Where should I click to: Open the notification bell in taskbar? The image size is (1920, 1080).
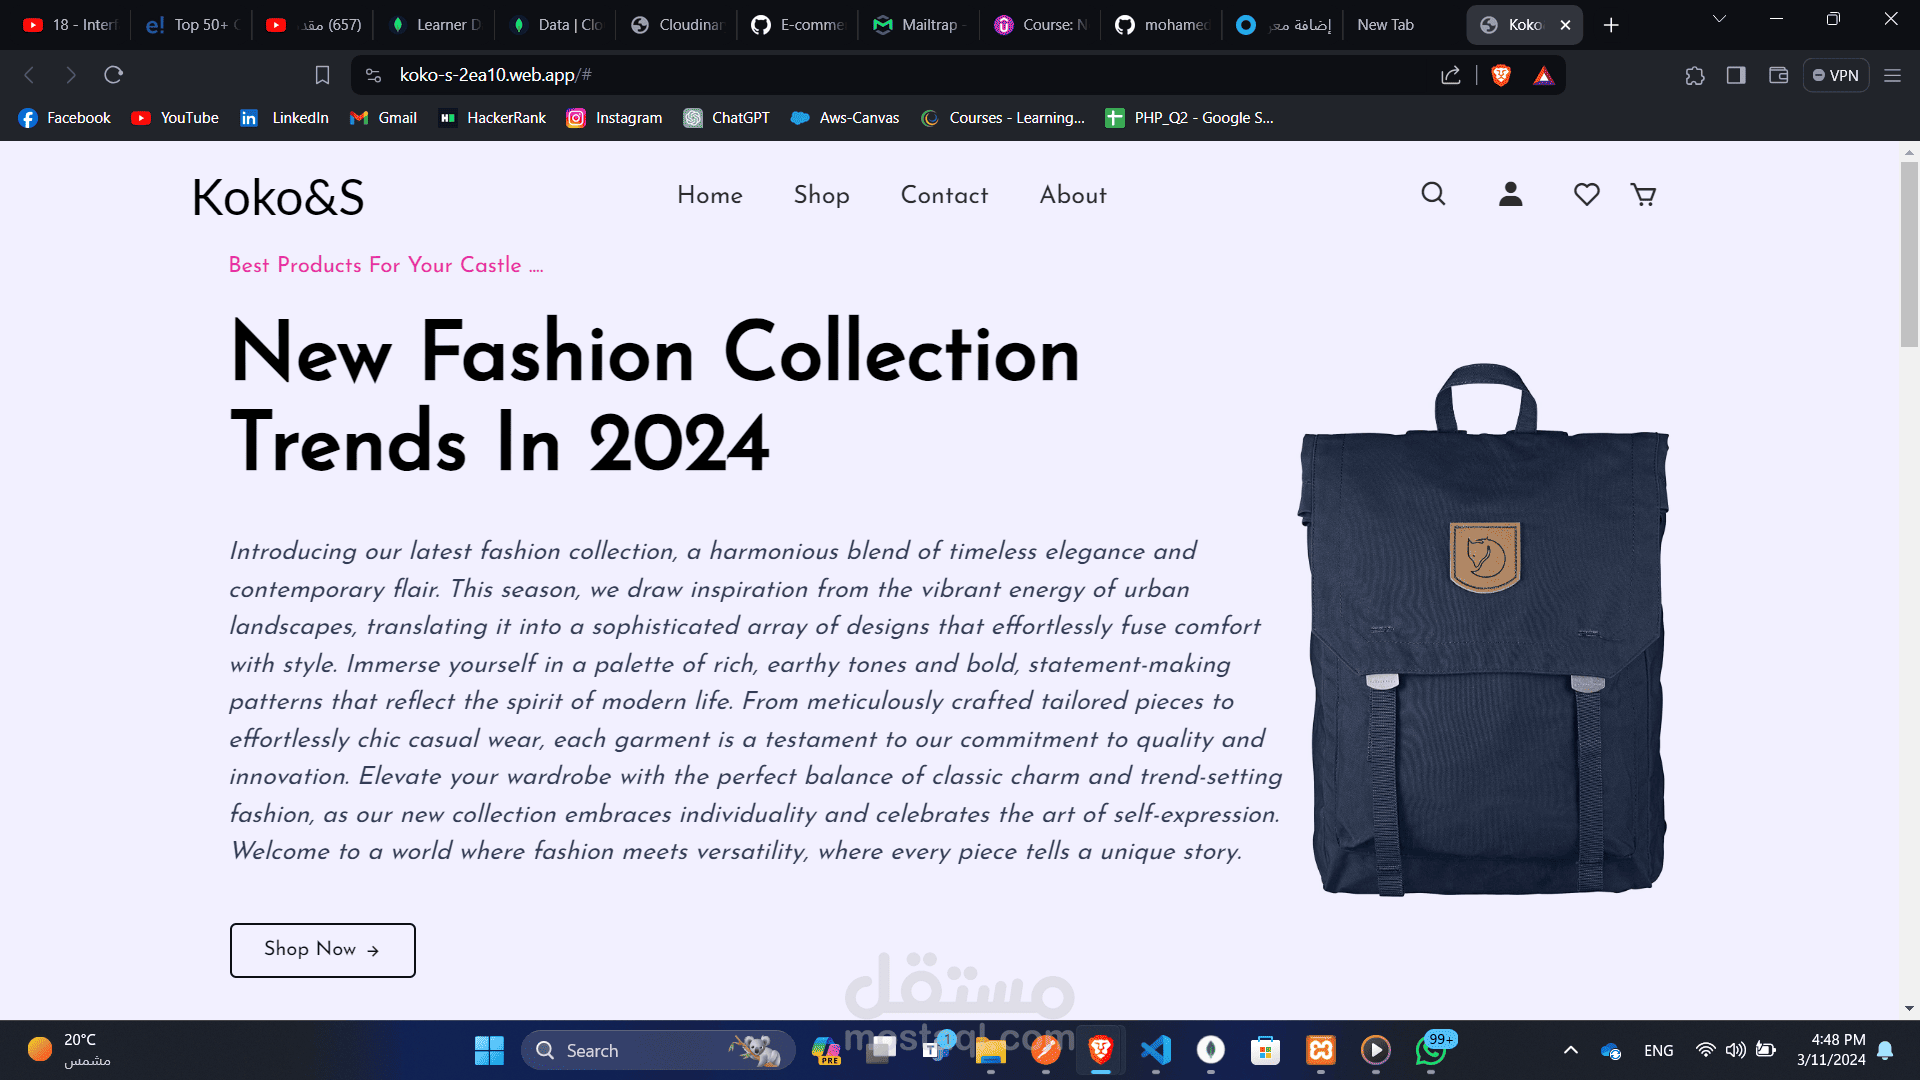tap(1885, 1050)
